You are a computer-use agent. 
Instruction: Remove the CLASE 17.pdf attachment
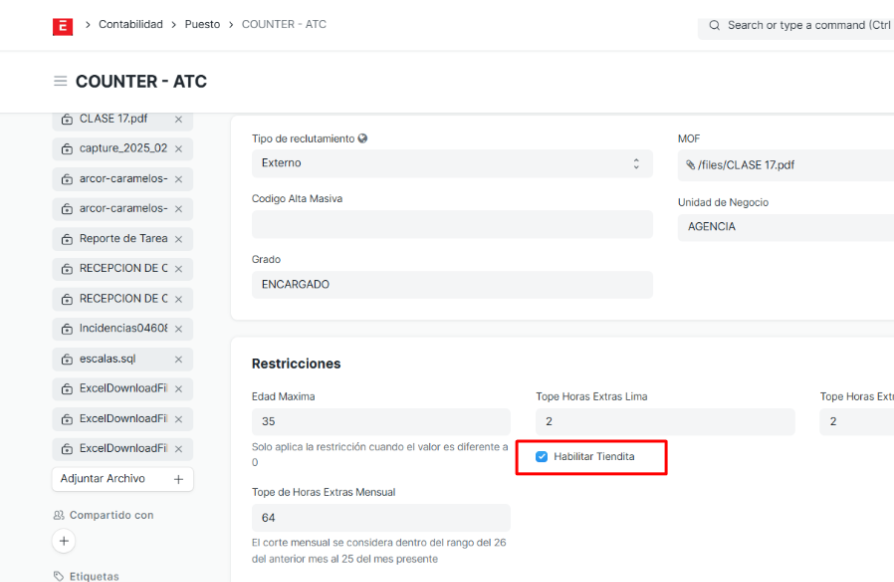[178, 119]
